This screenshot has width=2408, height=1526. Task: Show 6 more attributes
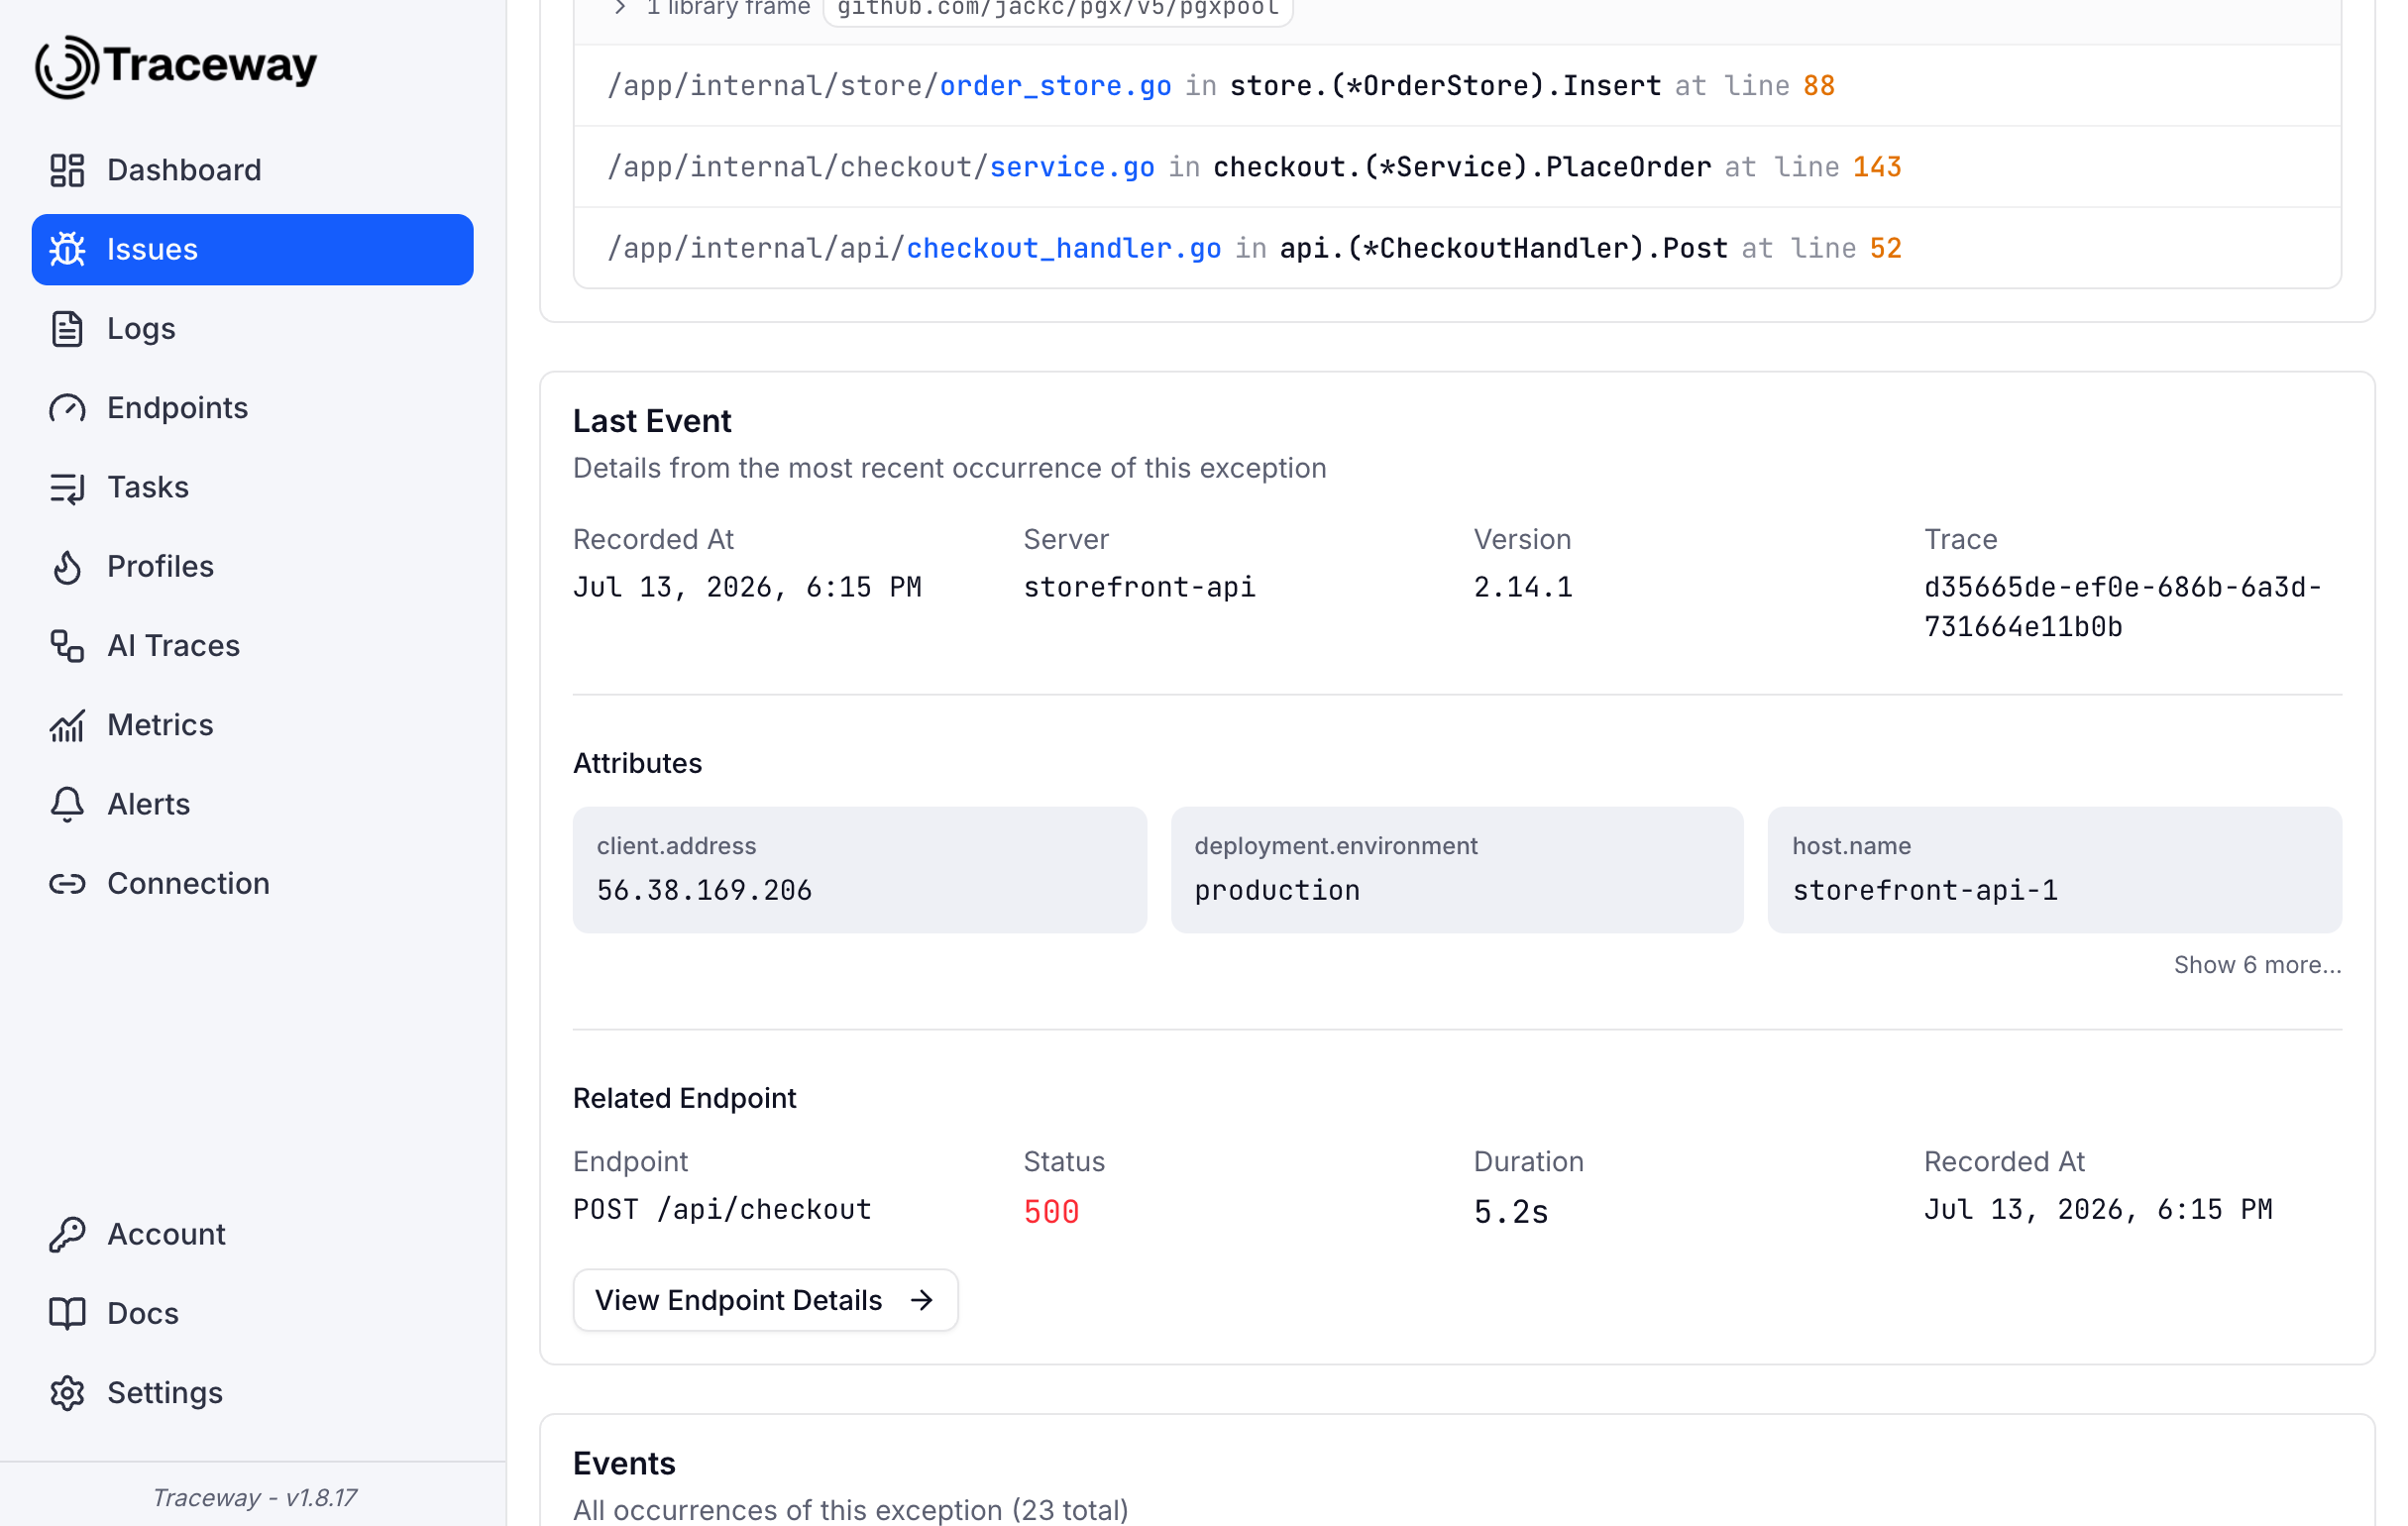click(x=2257, y=965)
